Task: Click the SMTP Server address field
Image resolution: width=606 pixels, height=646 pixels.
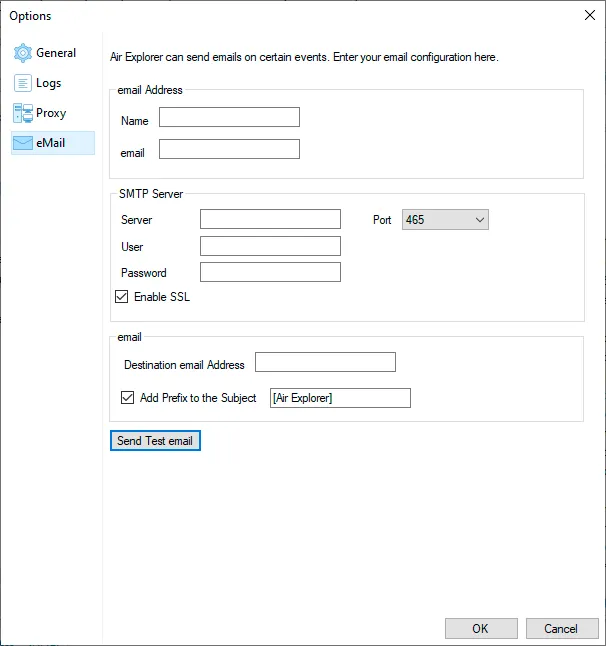Action: pos(270,219)
